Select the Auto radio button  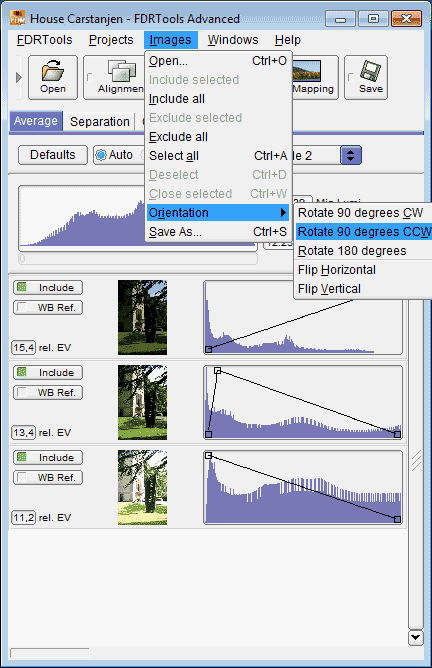tap(101, 155)
